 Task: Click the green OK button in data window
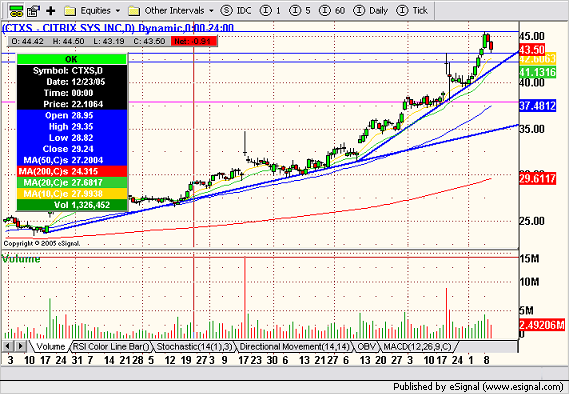pyautogui.click(x=71, y=59)
